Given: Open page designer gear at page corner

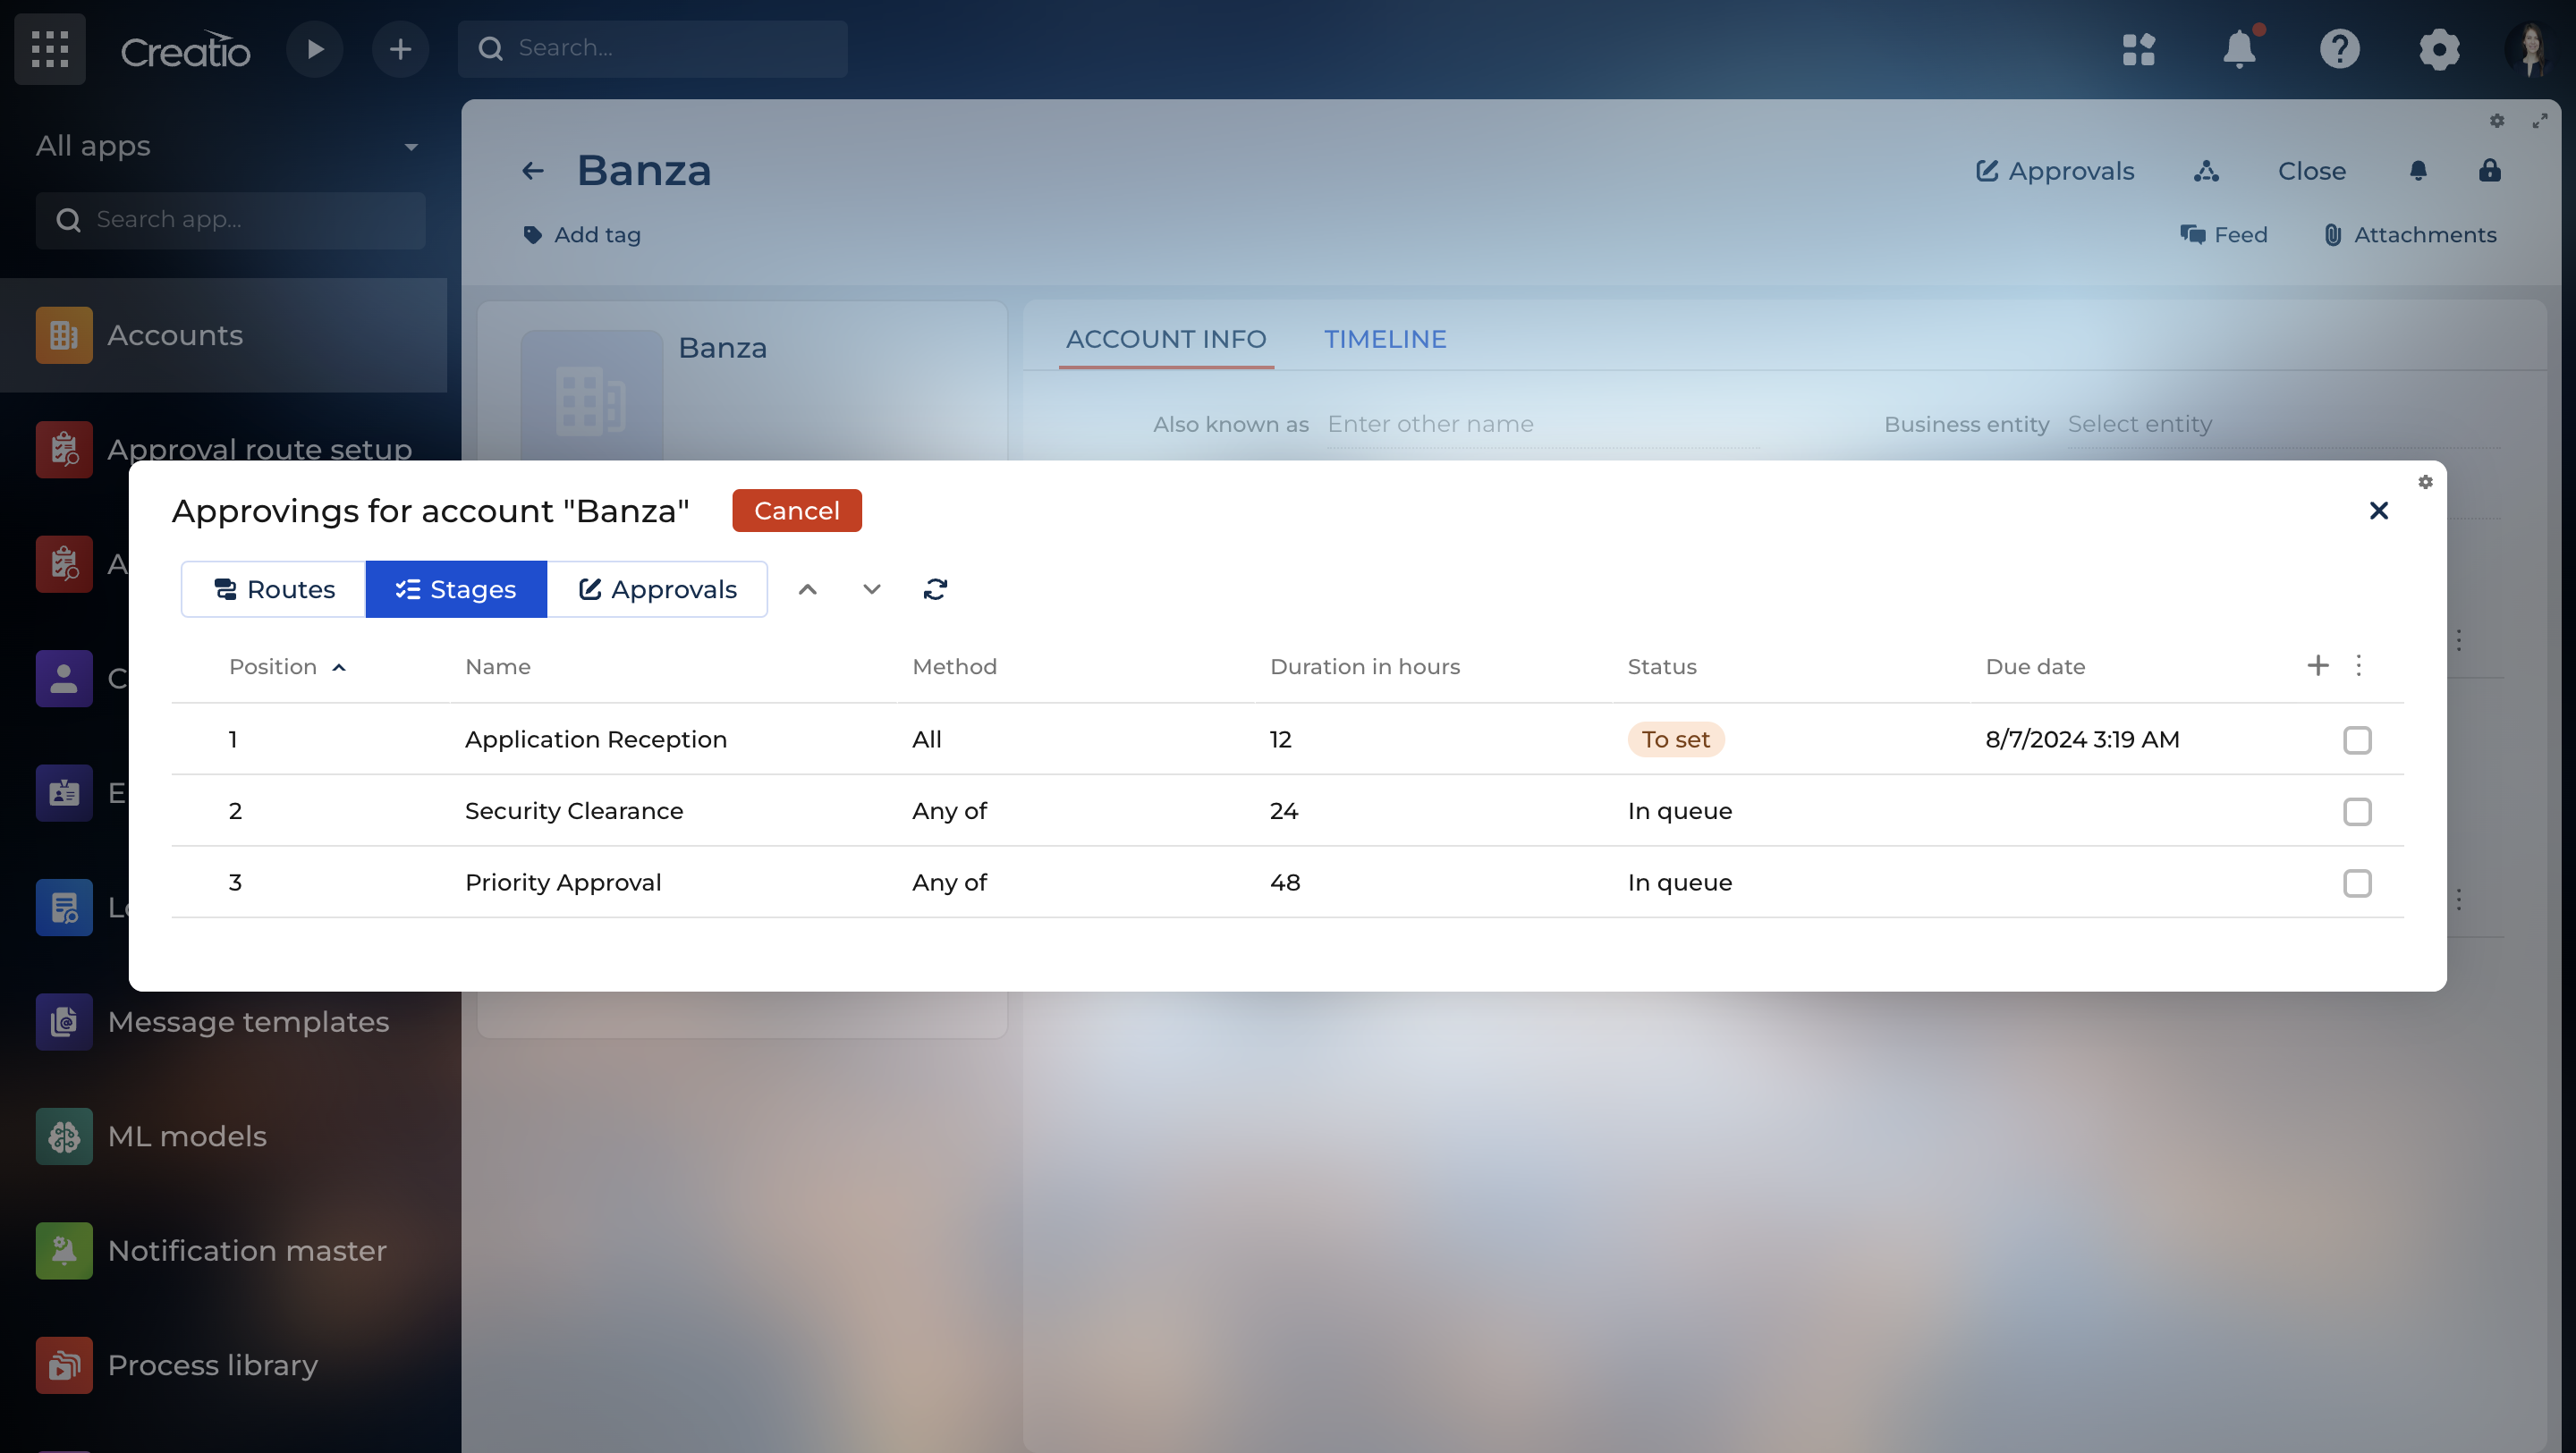Looking at the screenshot, I should coord(2497,120).
